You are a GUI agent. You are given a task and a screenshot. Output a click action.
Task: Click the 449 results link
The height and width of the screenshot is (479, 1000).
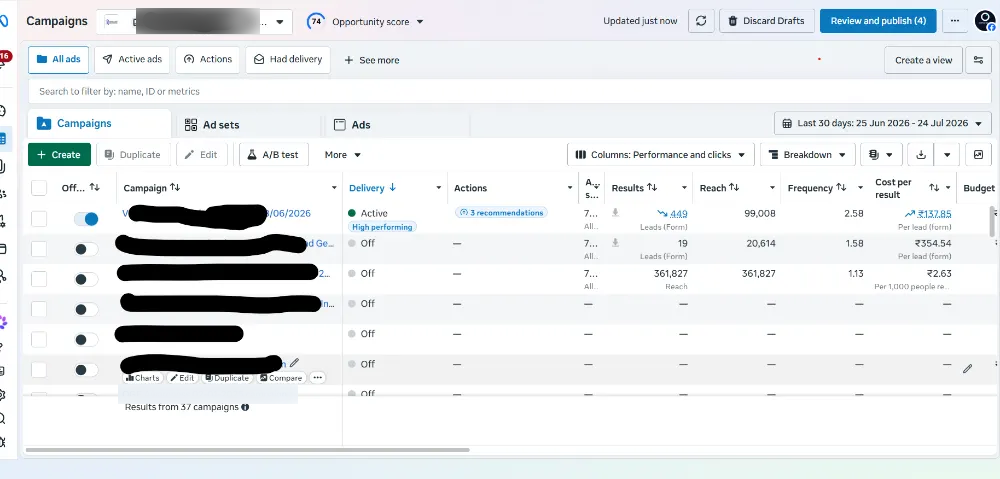(678, 214)
